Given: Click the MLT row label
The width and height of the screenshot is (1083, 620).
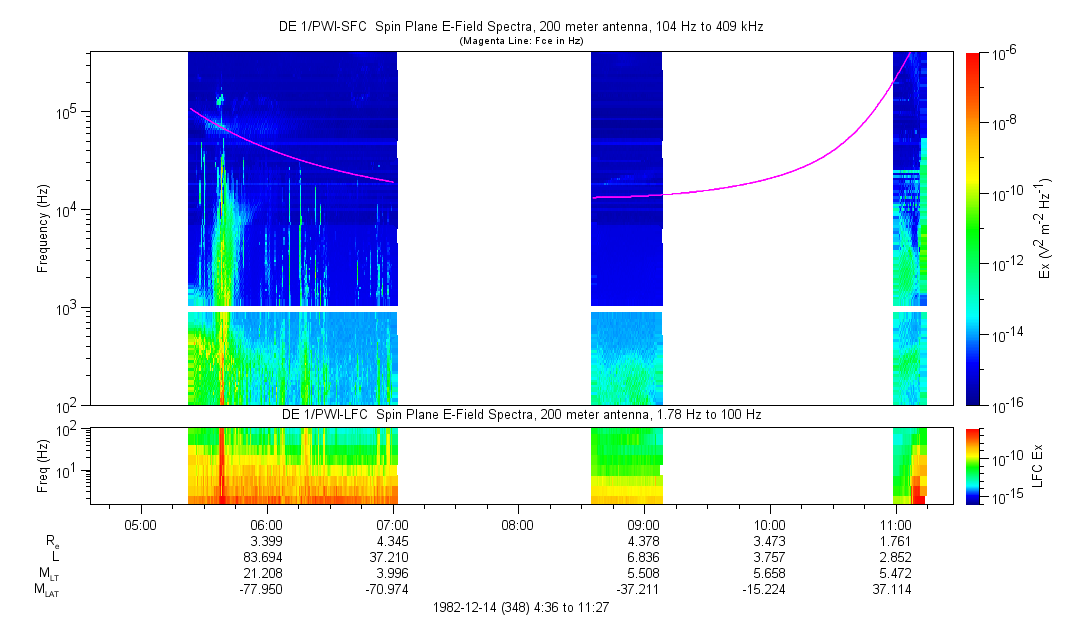Looking at the screenshot, I should click(x=48, y=574).
